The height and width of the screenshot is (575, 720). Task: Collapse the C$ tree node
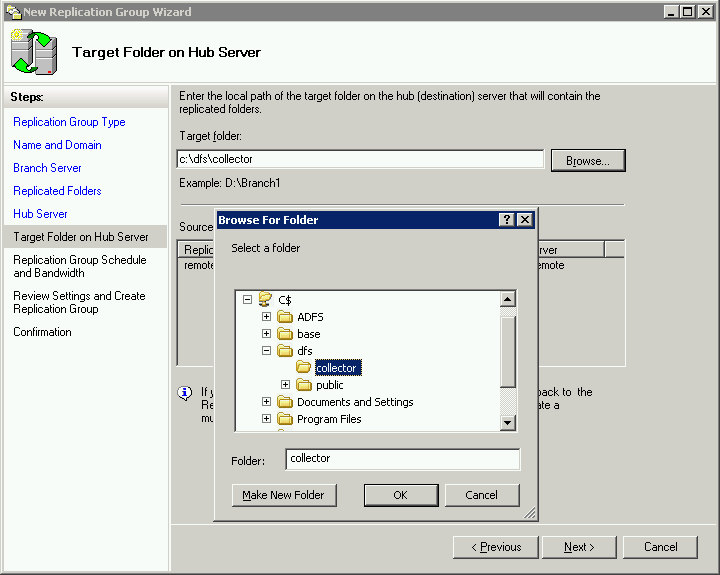[248, 299]
